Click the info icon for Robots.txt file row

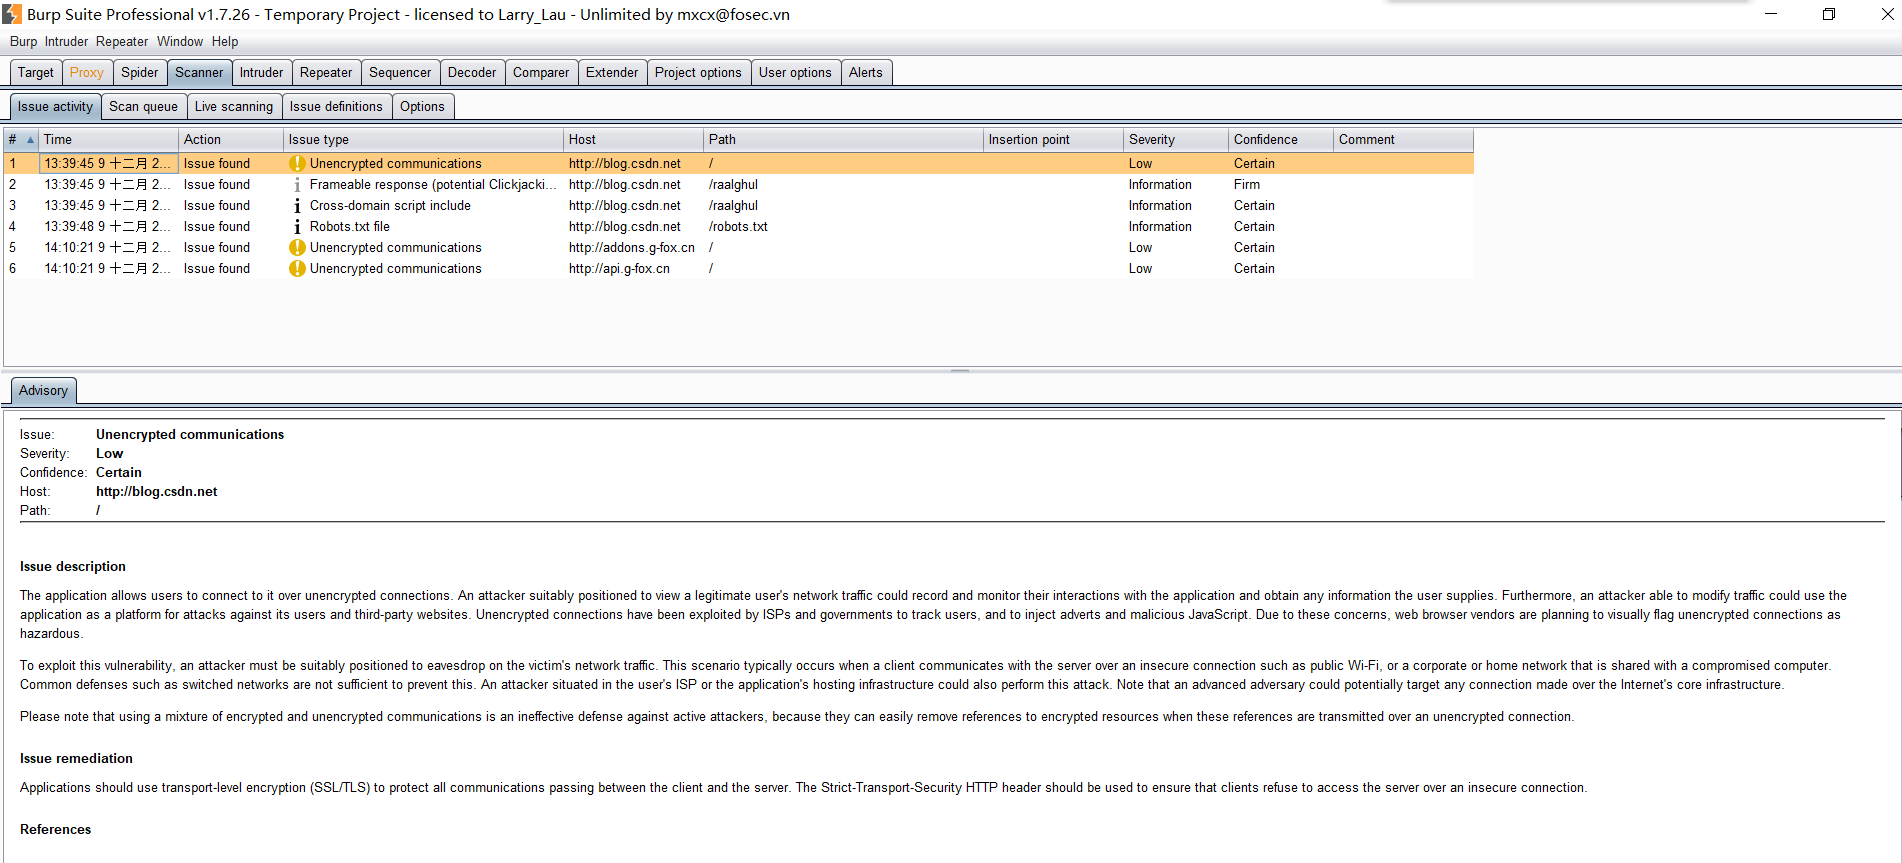tap(297, 227)
